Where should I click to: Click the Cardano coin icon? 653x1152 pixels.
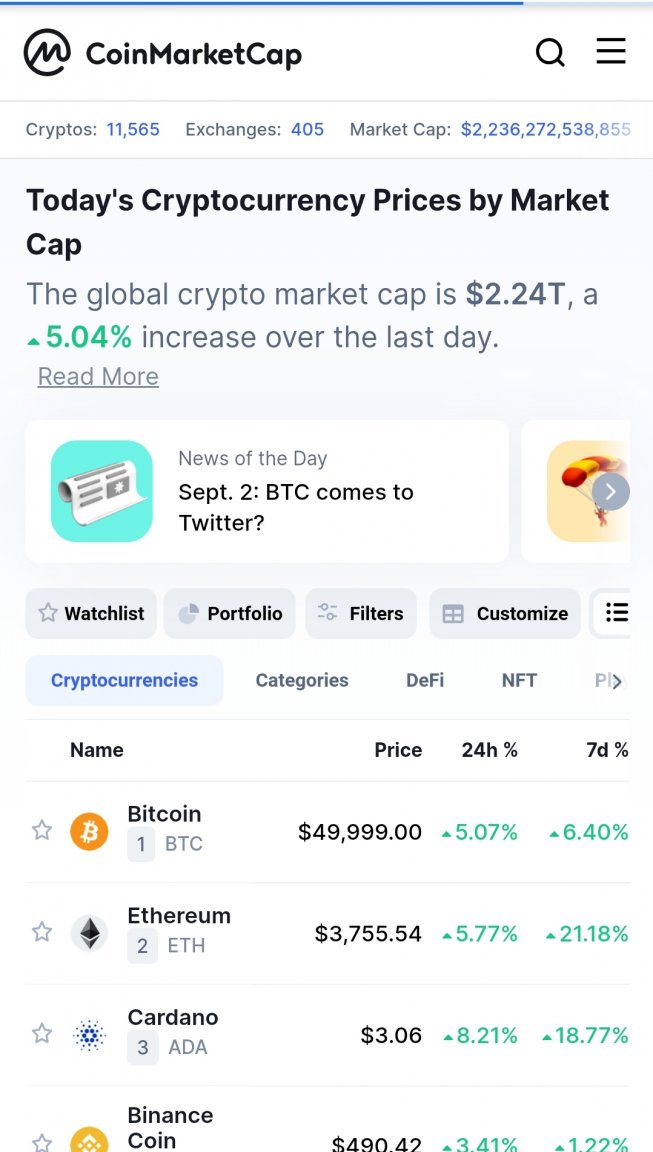[89, 1035]
